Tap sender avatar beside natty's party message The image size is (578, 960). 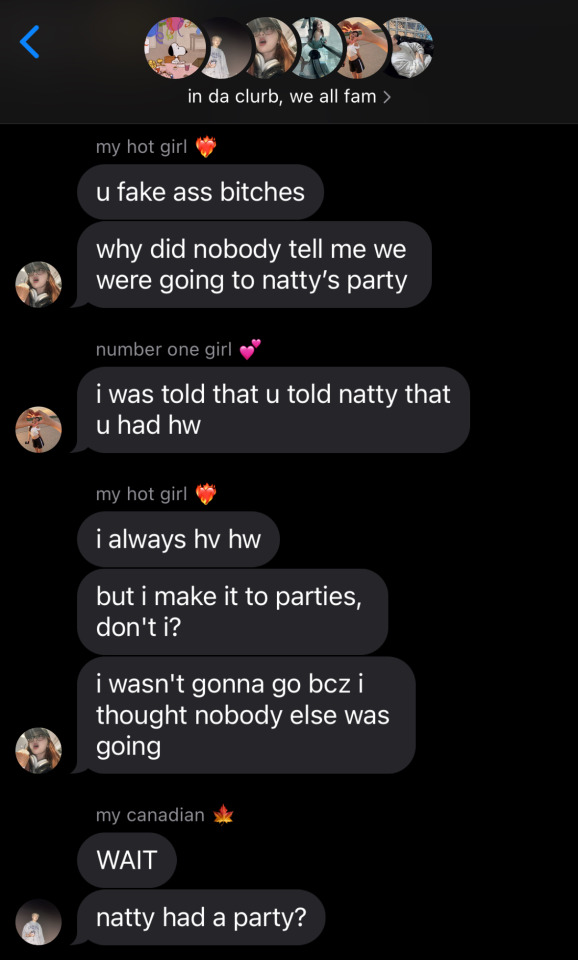[39, 284]
